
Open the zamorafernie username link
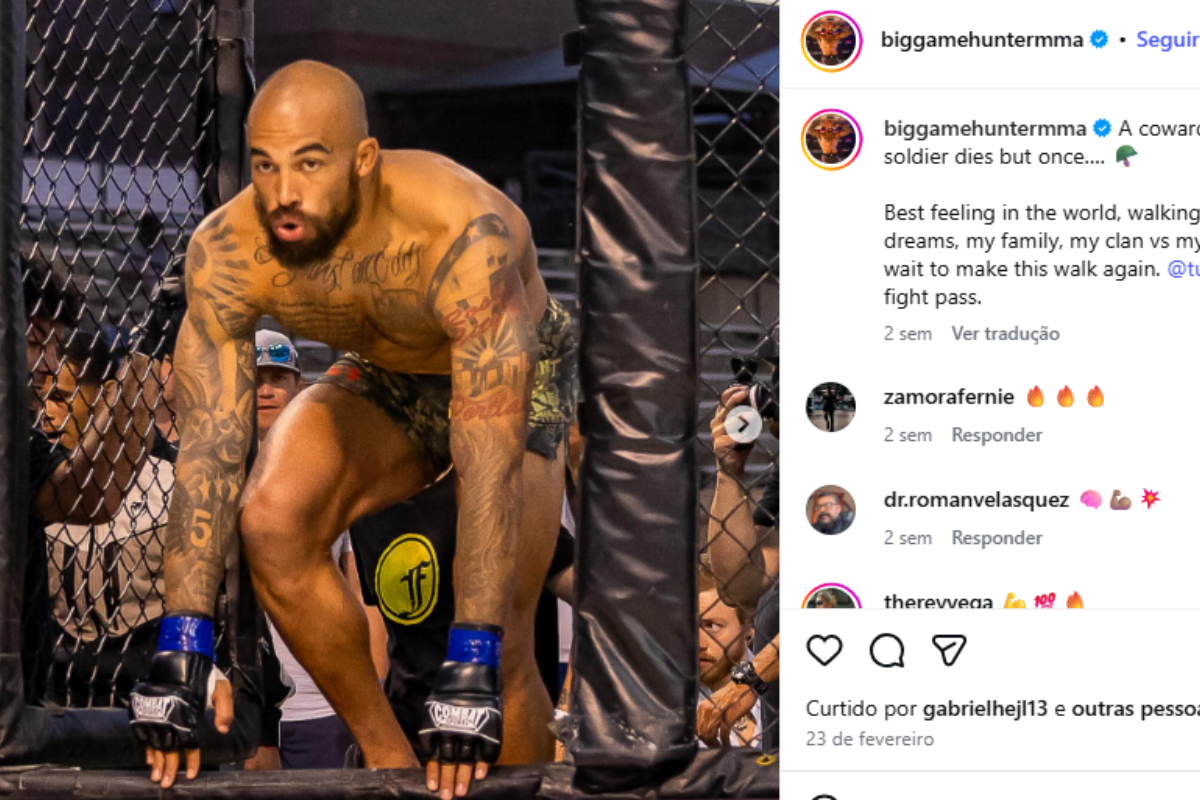coord(949,397)
